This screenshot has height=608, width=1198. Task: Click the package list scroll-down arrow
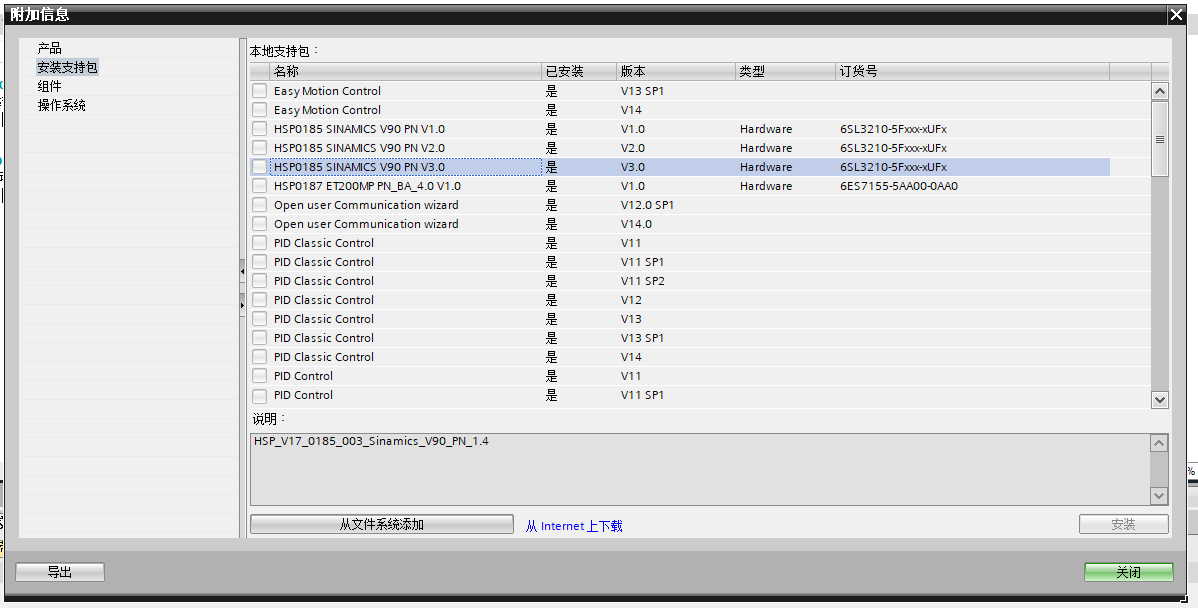(x=1160, y=399)
